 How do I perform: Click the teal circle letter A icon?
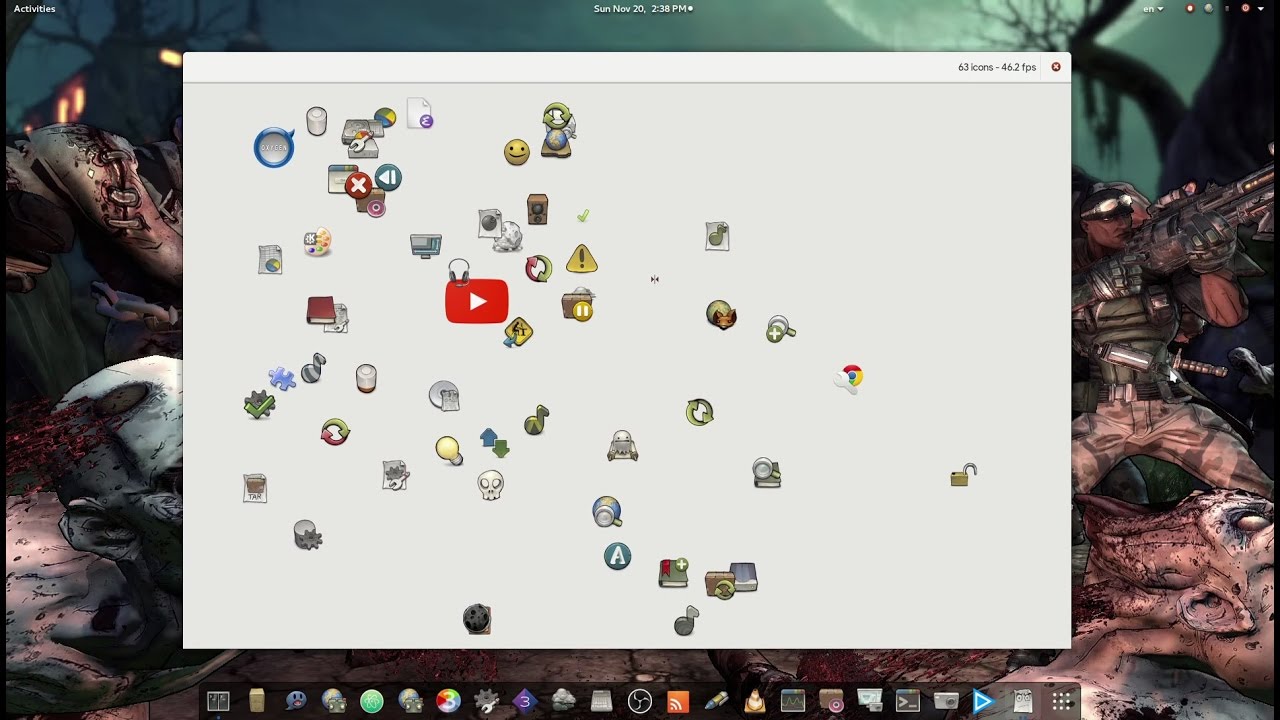[617, 556]
